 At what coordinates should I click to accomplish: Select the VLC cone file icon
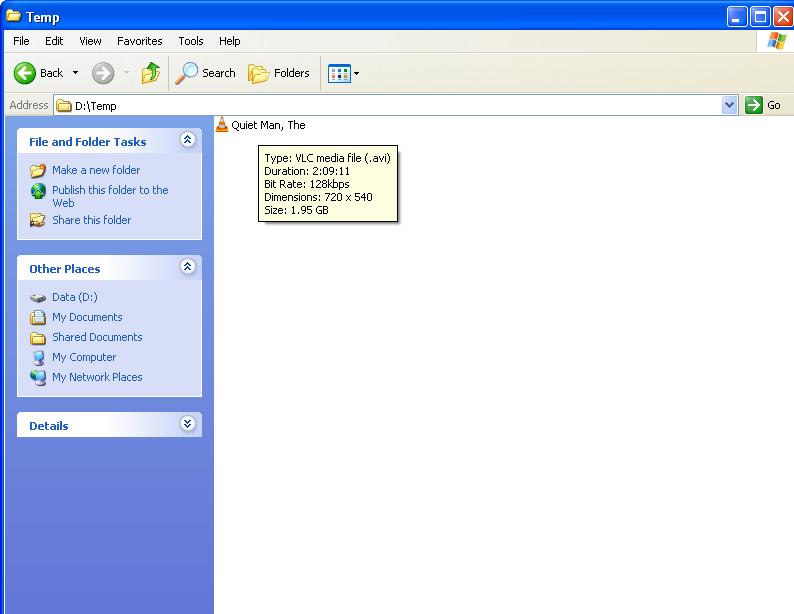tap(222, 125)
